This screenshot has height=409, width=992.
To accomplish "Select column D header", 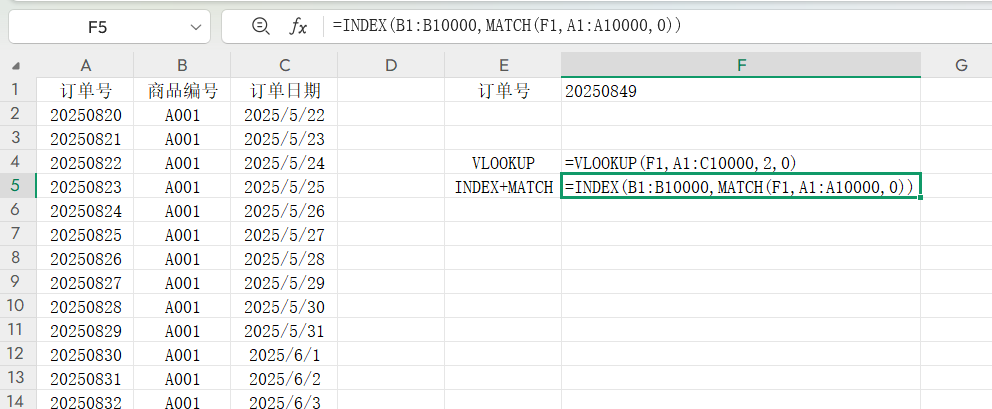I will point(391,66).
